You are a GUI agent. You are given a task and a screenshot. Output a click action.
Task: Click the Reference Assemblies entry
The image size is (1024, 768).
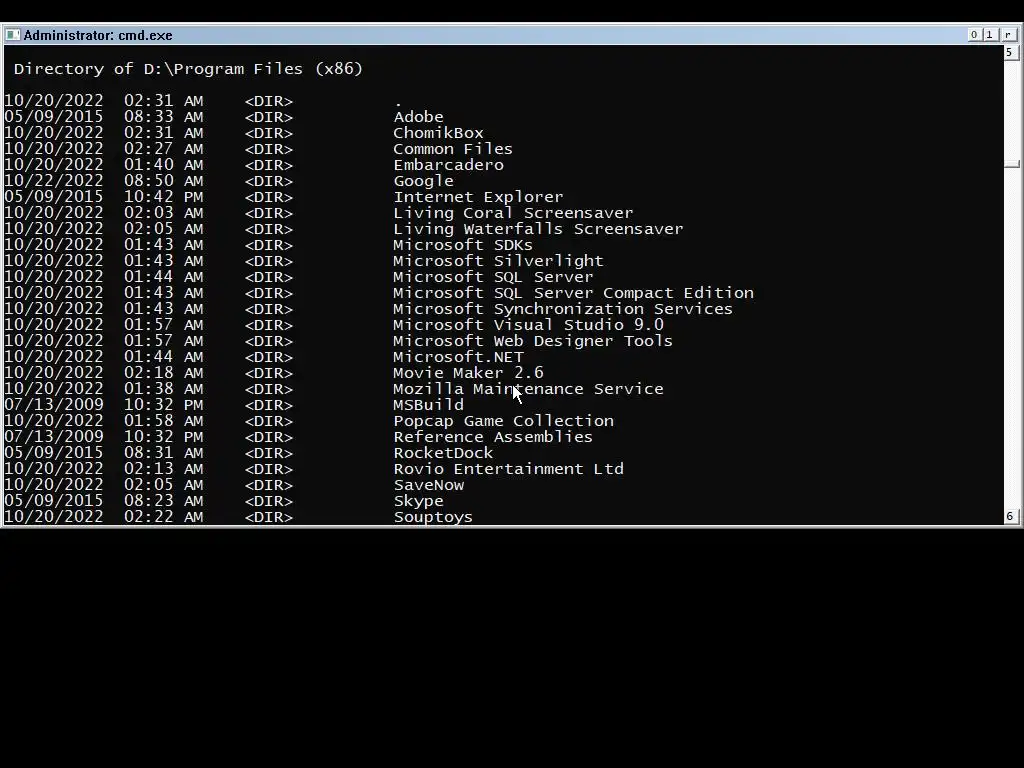[493, 437]
